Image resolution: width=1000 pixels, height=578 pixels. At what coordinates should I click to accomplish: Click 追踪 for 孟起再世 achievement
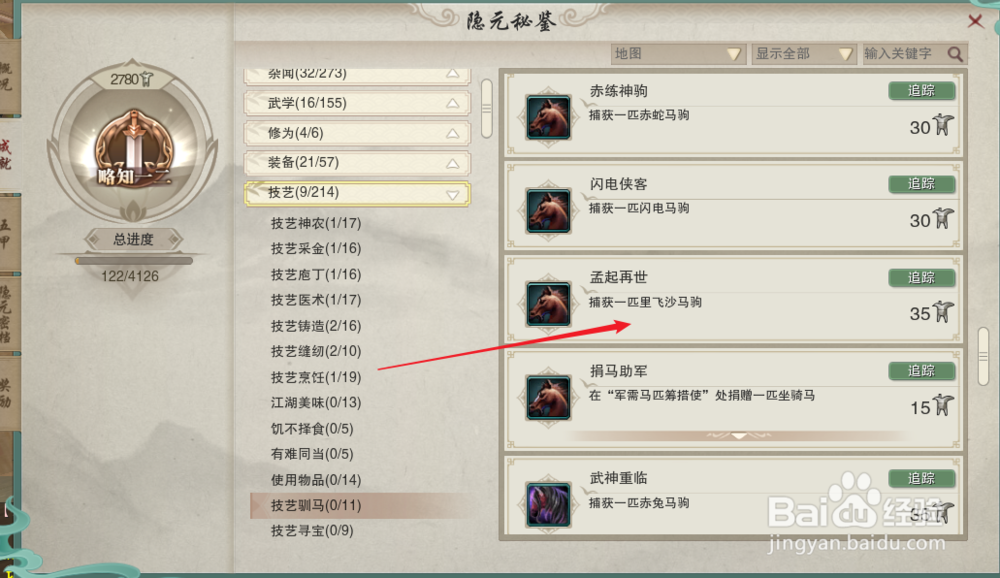tap(922, 278)
